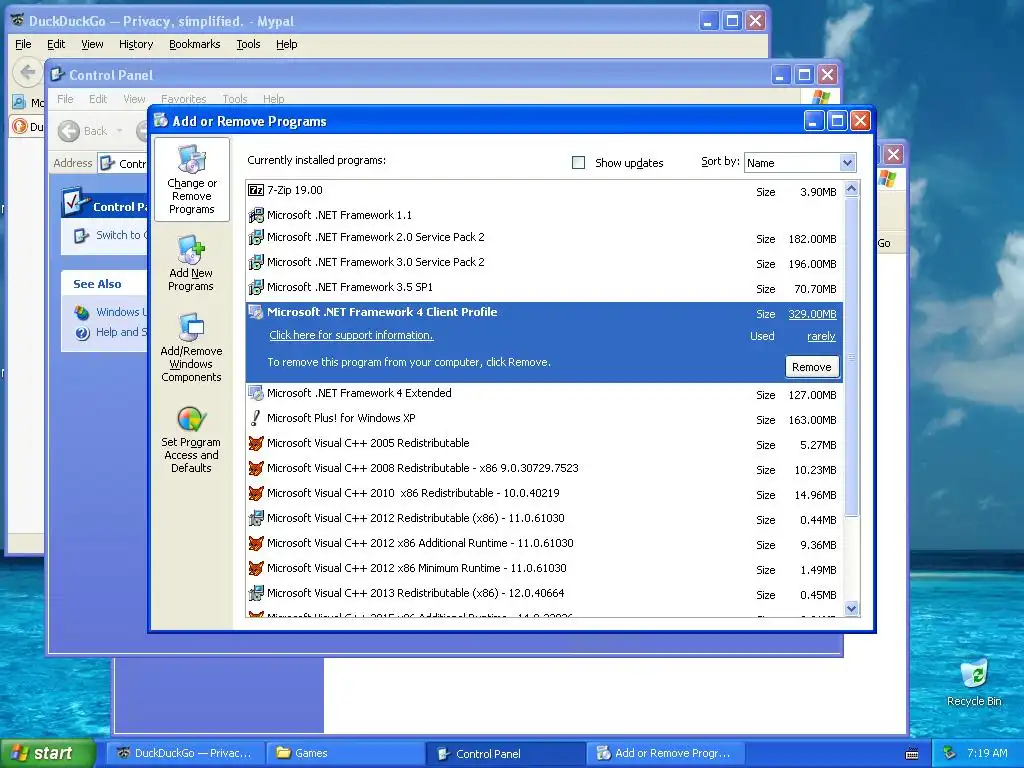Open the Help menu in Mypal
This screenshot has height=768, width=1024.
pyautogui.click(x=286, y=44)
